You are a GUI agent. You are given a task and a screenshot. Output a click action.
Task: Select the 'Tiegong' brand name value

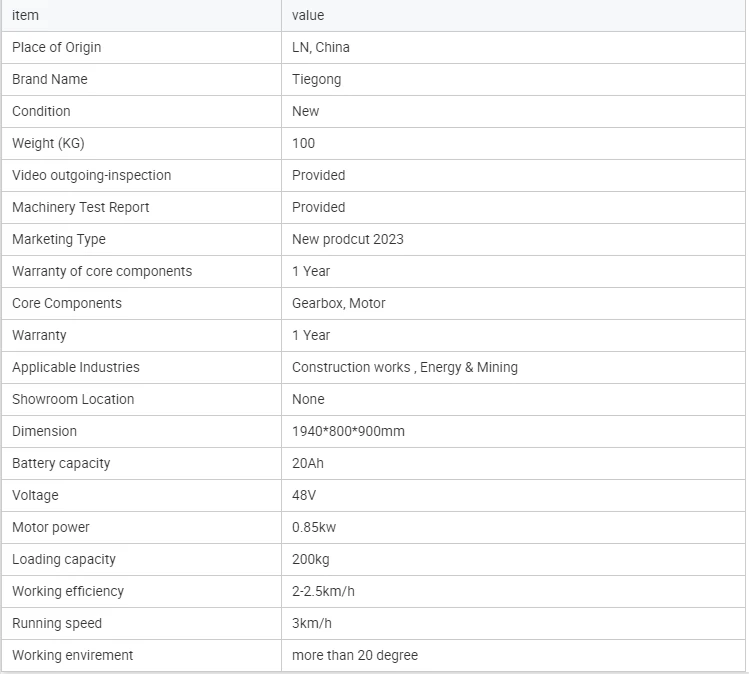tap(317, 79)
